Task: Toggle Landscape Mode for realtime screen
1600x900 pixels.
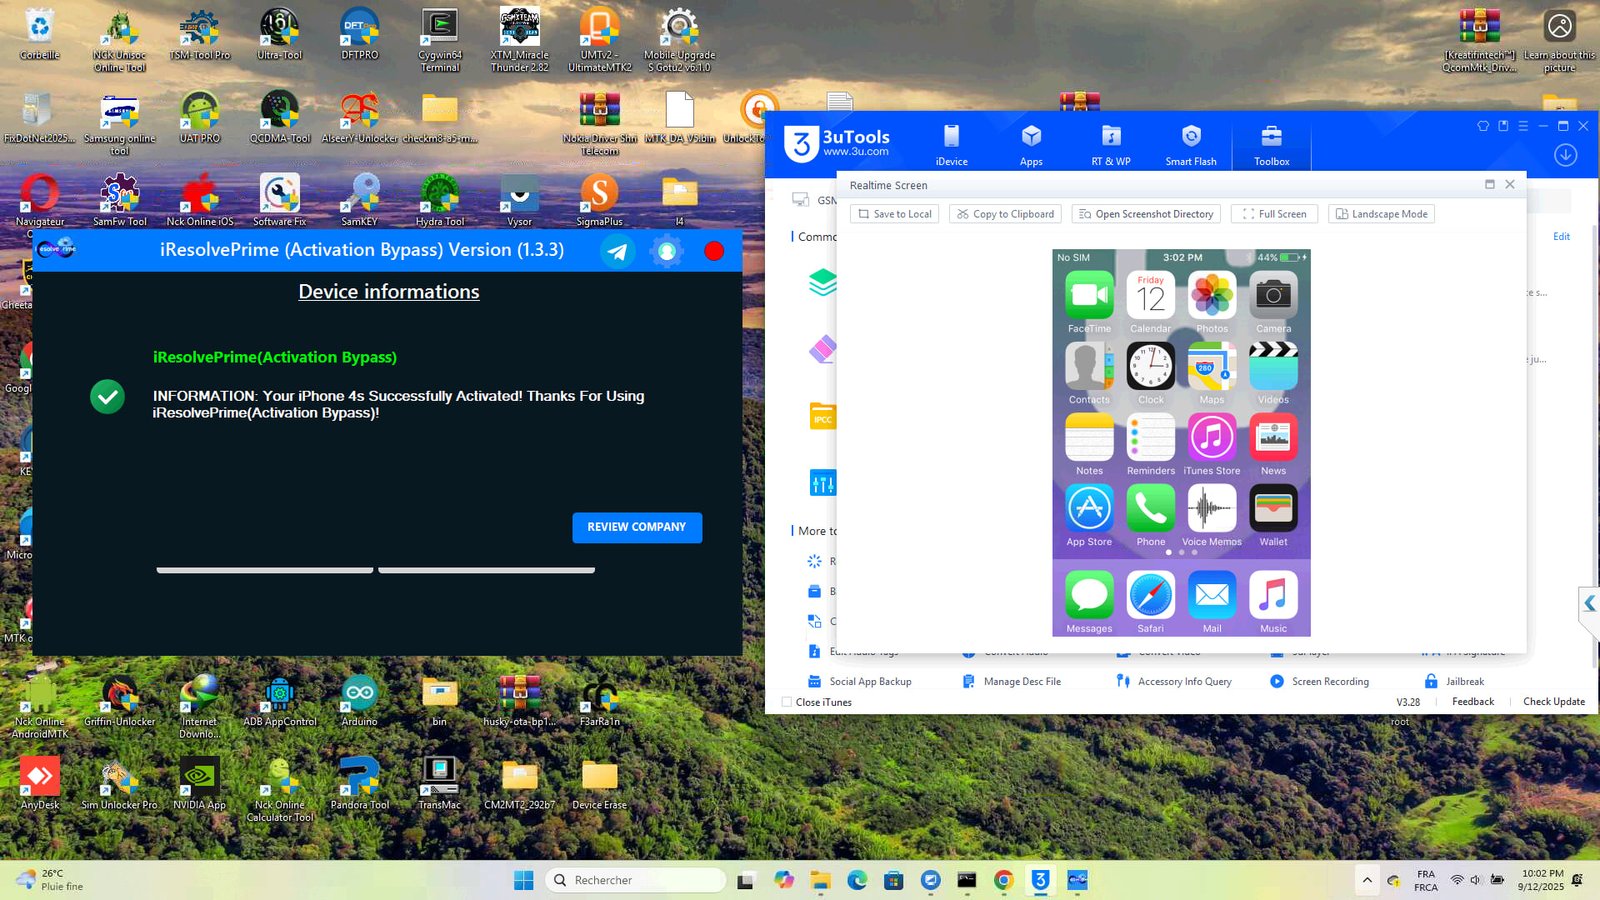Action: pyautogui.click(x=1381, y=214)
